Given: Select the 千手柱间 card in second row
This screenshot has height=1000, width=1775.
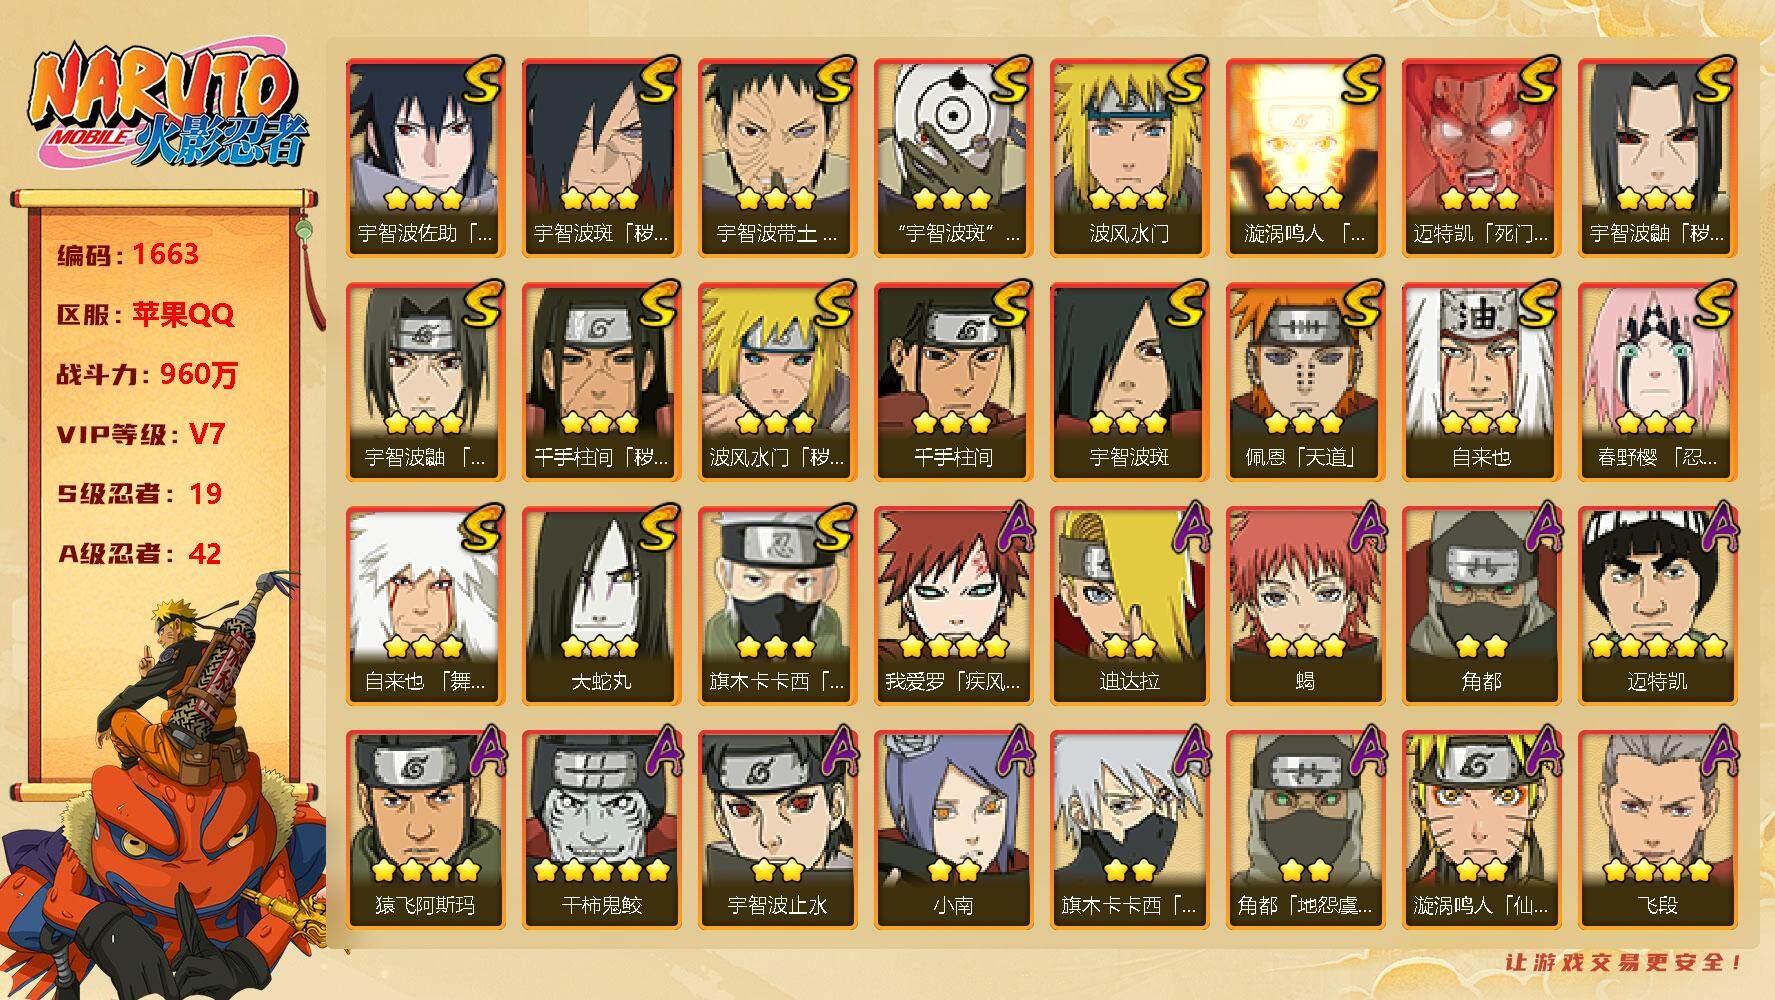Looking at the screenshot, I should [x=953, y=381].
